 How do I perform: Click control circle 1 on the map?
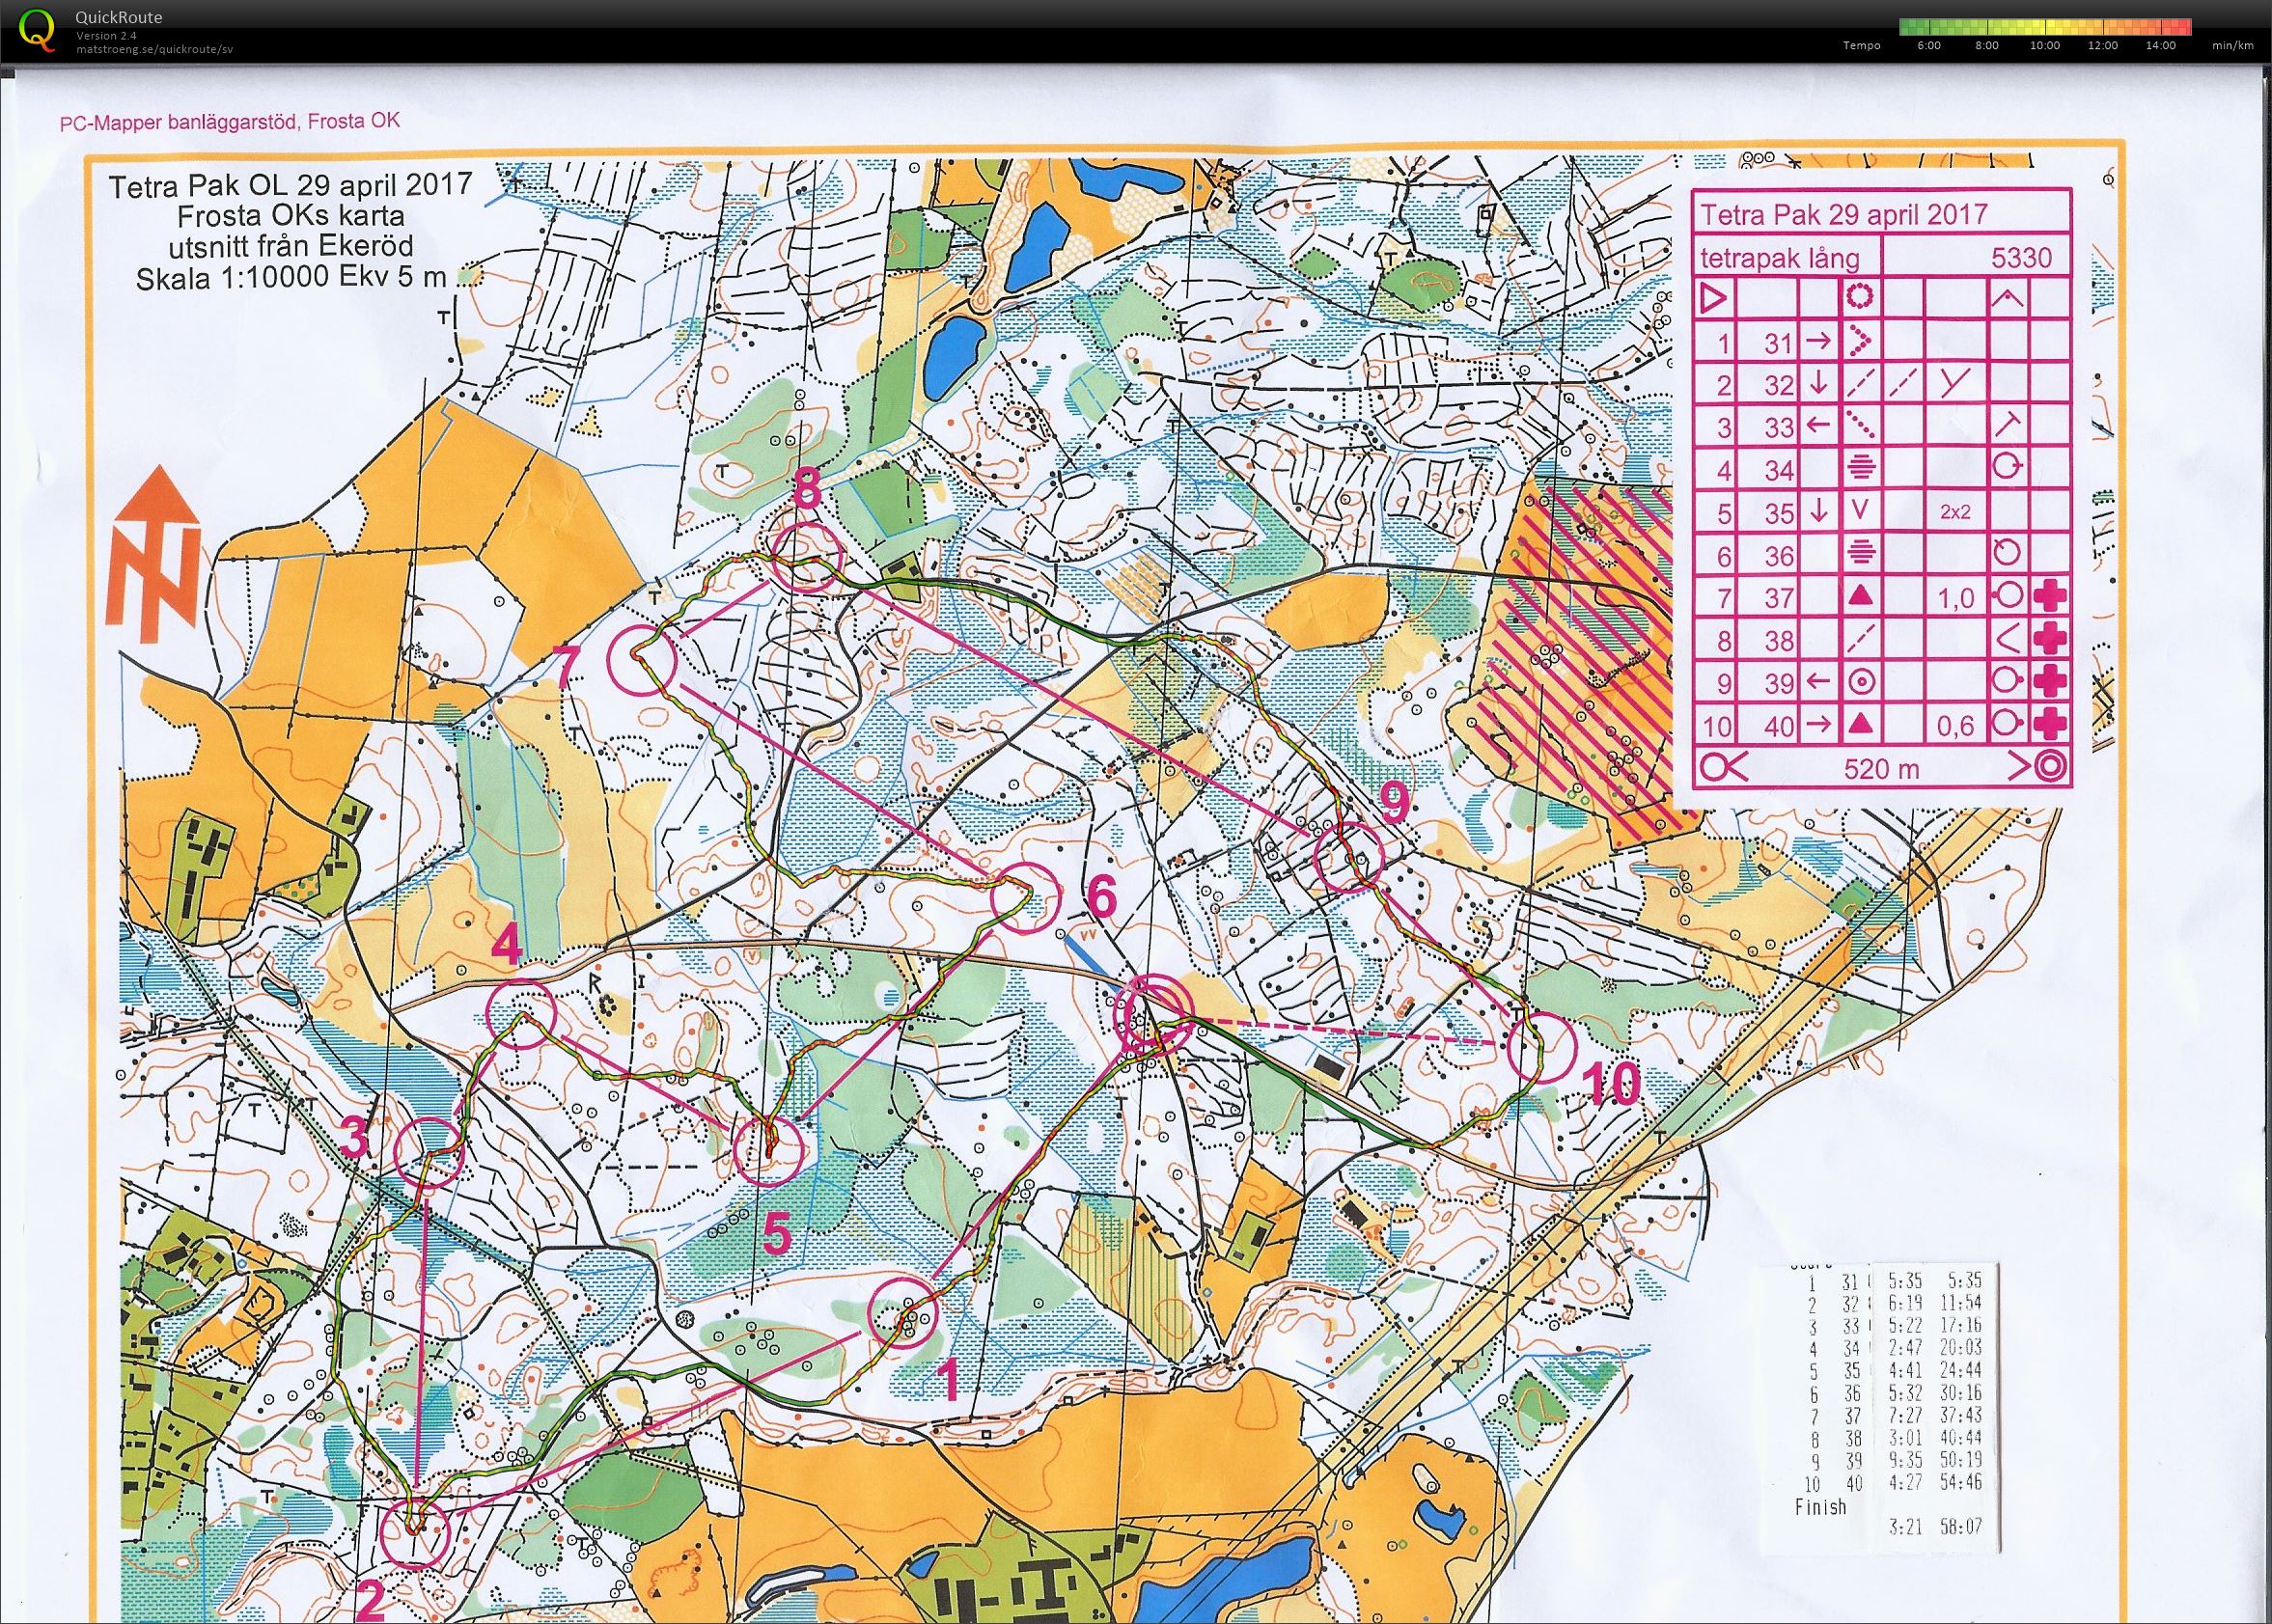902,1314
